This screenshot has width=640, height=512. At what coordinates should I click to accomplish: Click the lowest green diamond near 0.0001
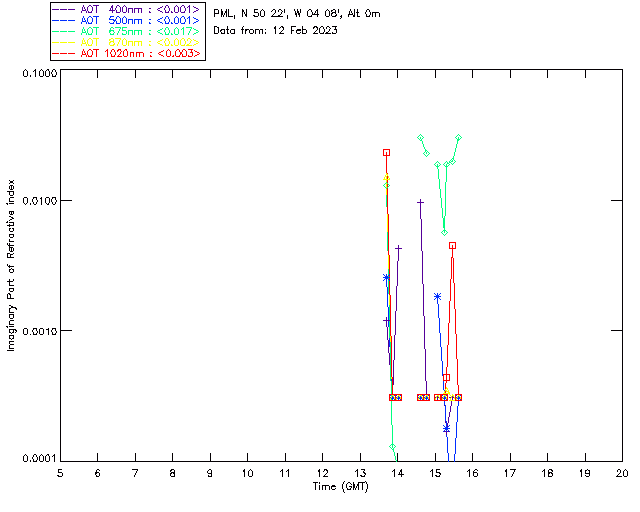coord(393,447)
